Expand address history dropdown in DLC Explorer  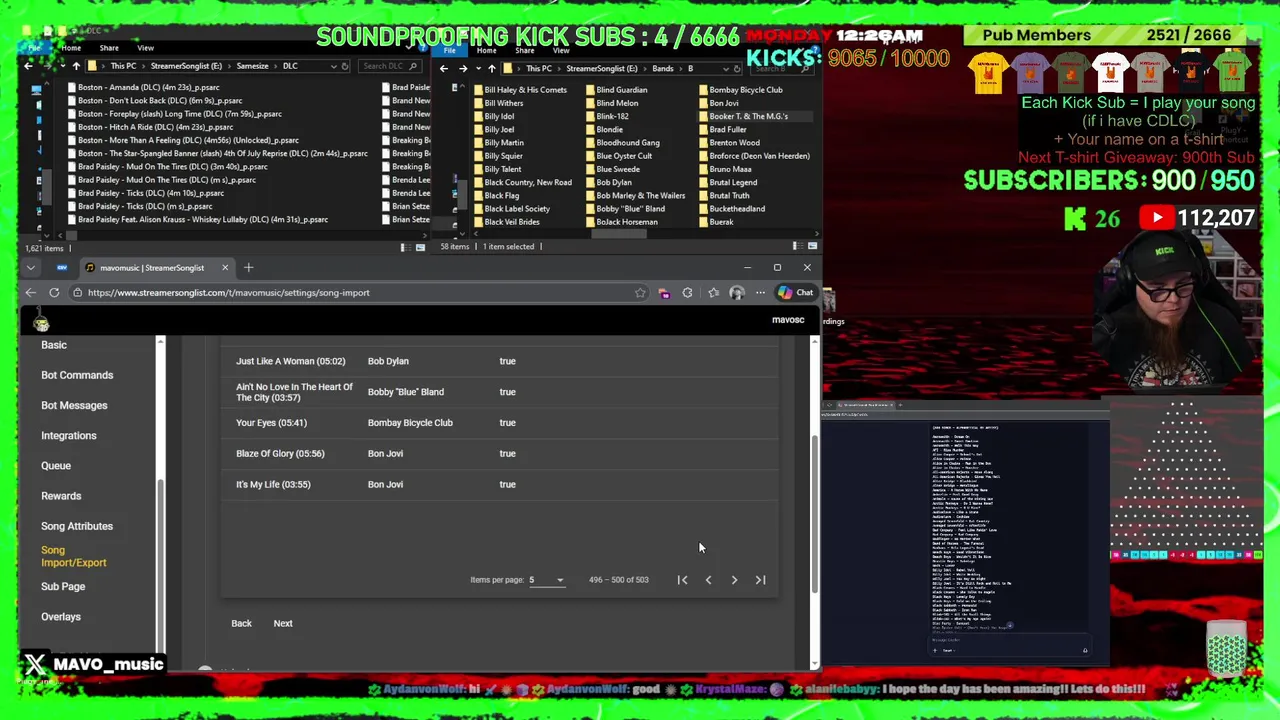click(333, 66)
